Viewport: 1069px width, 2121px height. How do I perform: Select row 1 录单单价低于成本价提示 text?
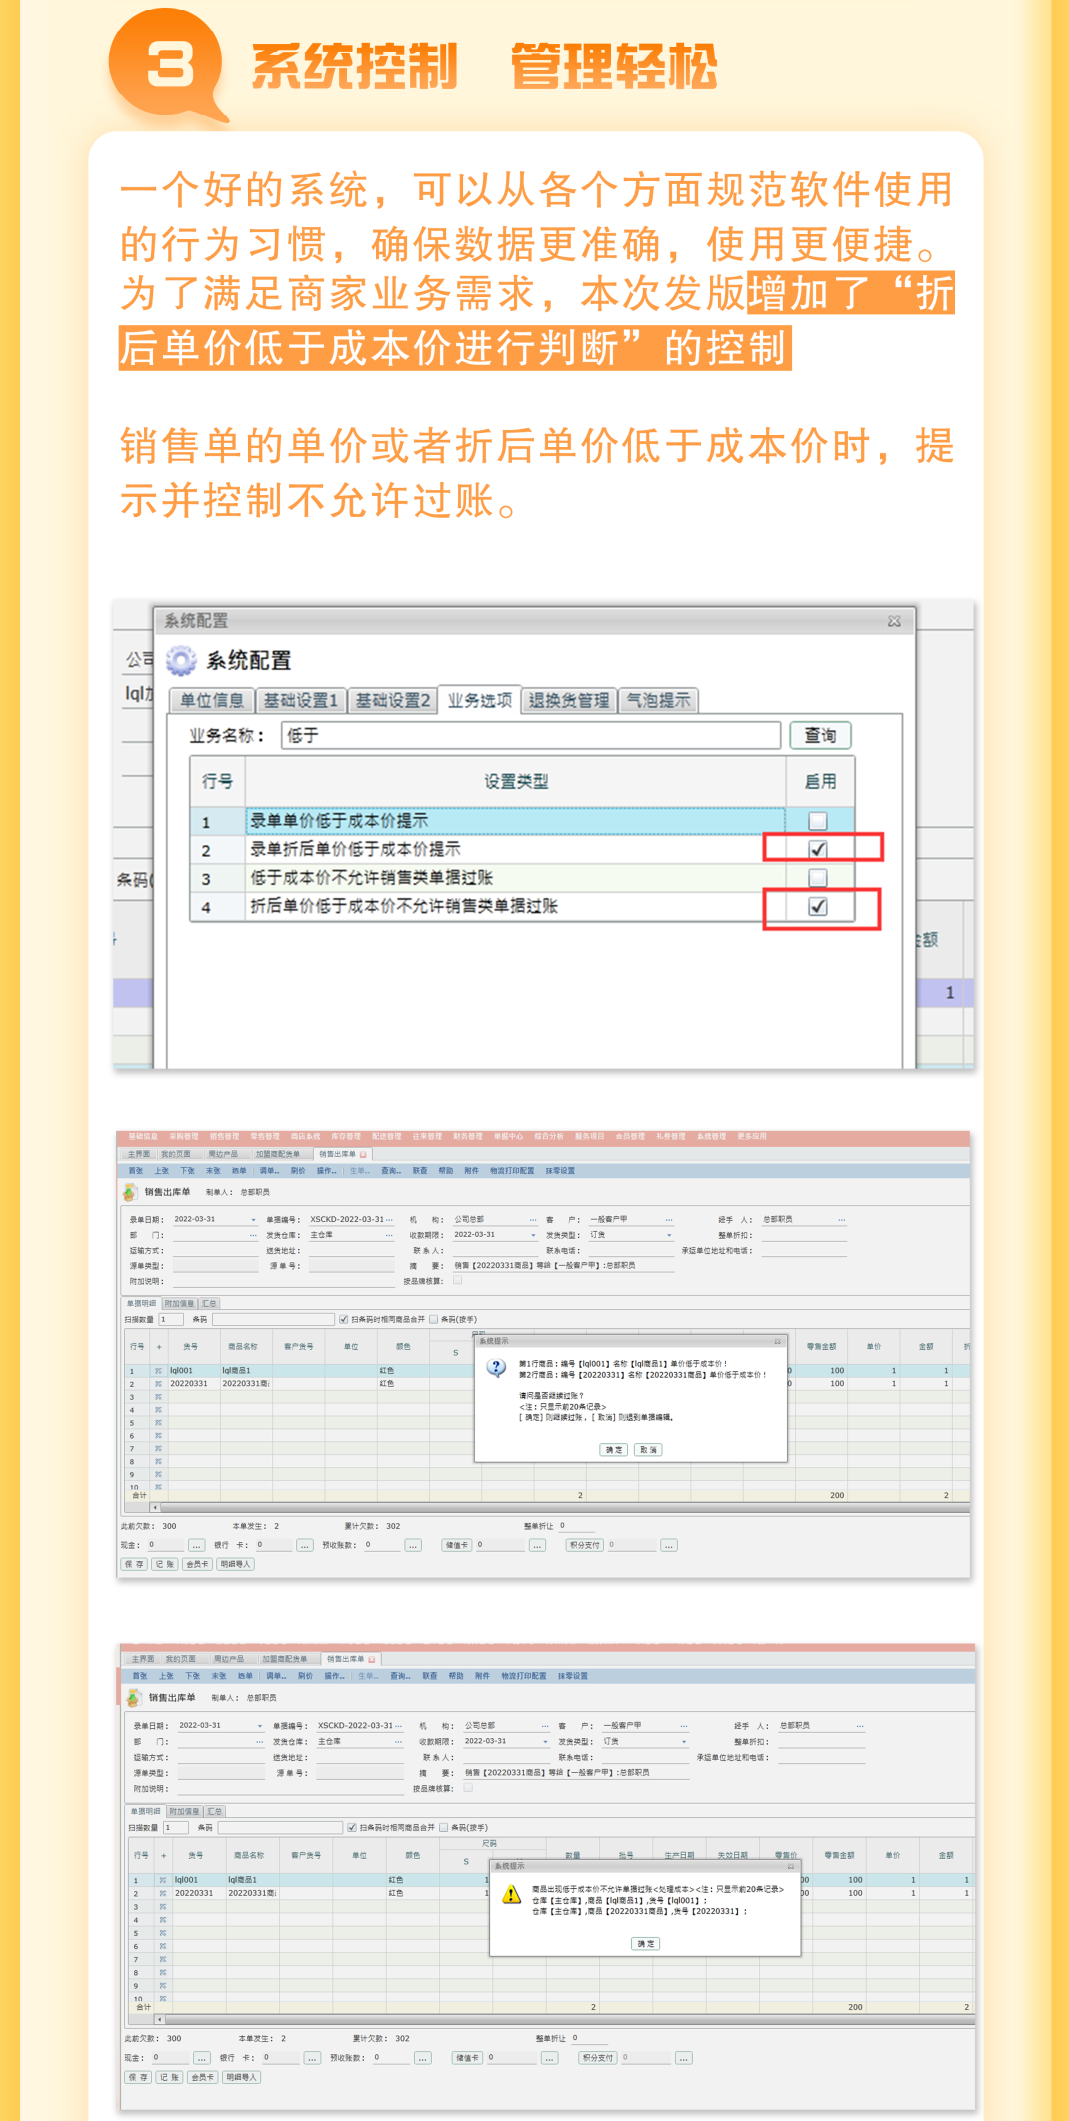click(x=339, y=821)
